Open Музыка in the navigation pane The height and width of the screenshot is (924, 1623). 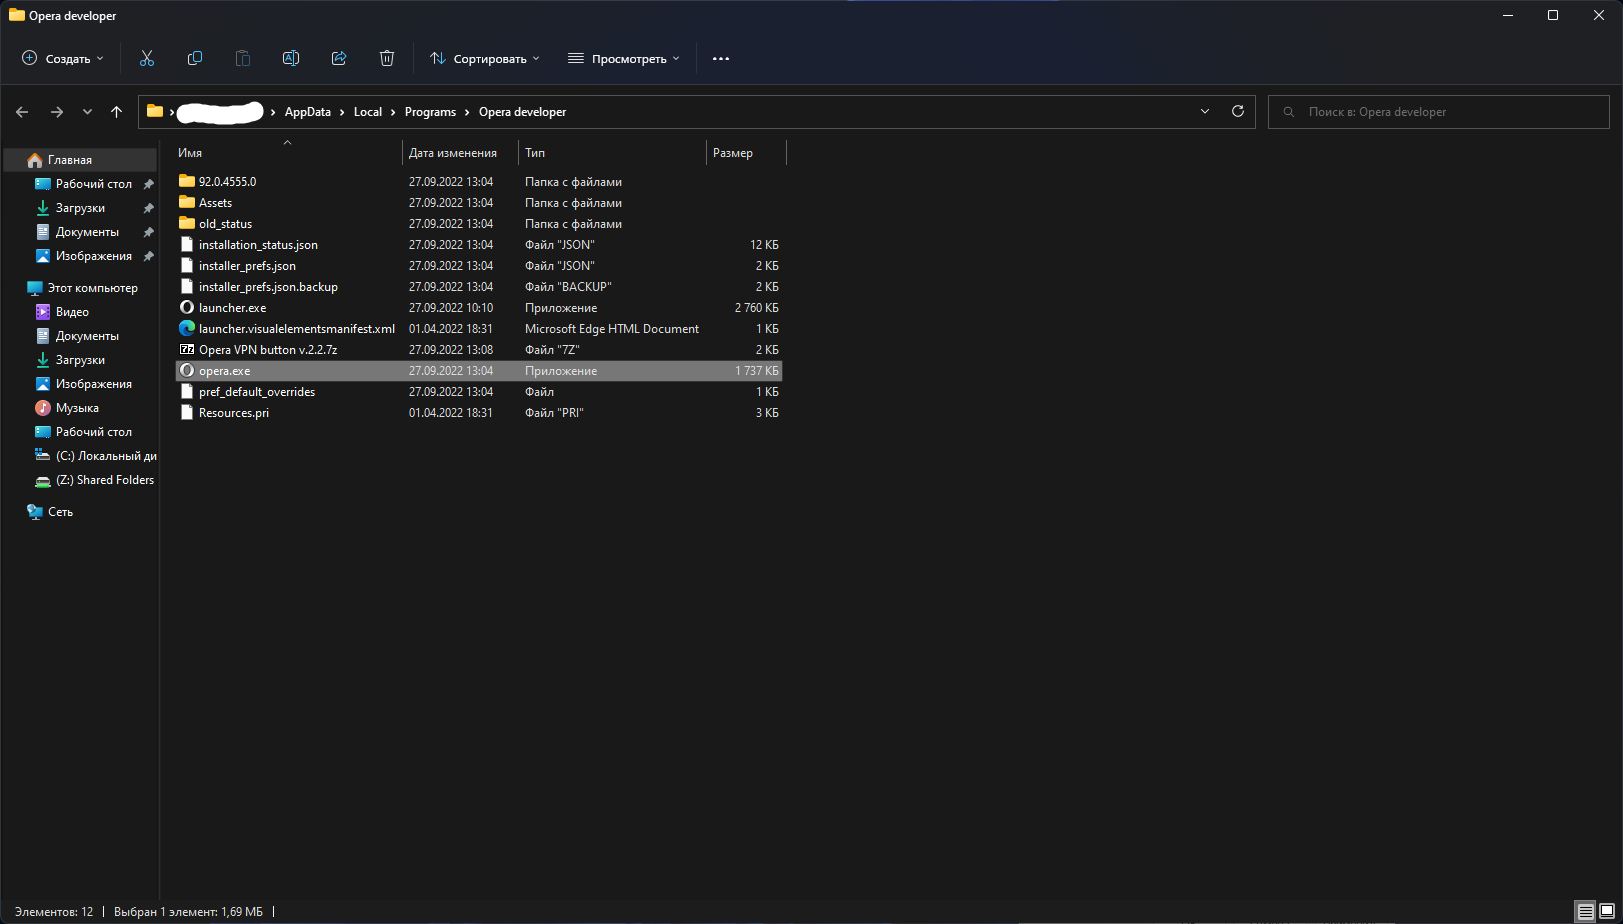(77, 408)
